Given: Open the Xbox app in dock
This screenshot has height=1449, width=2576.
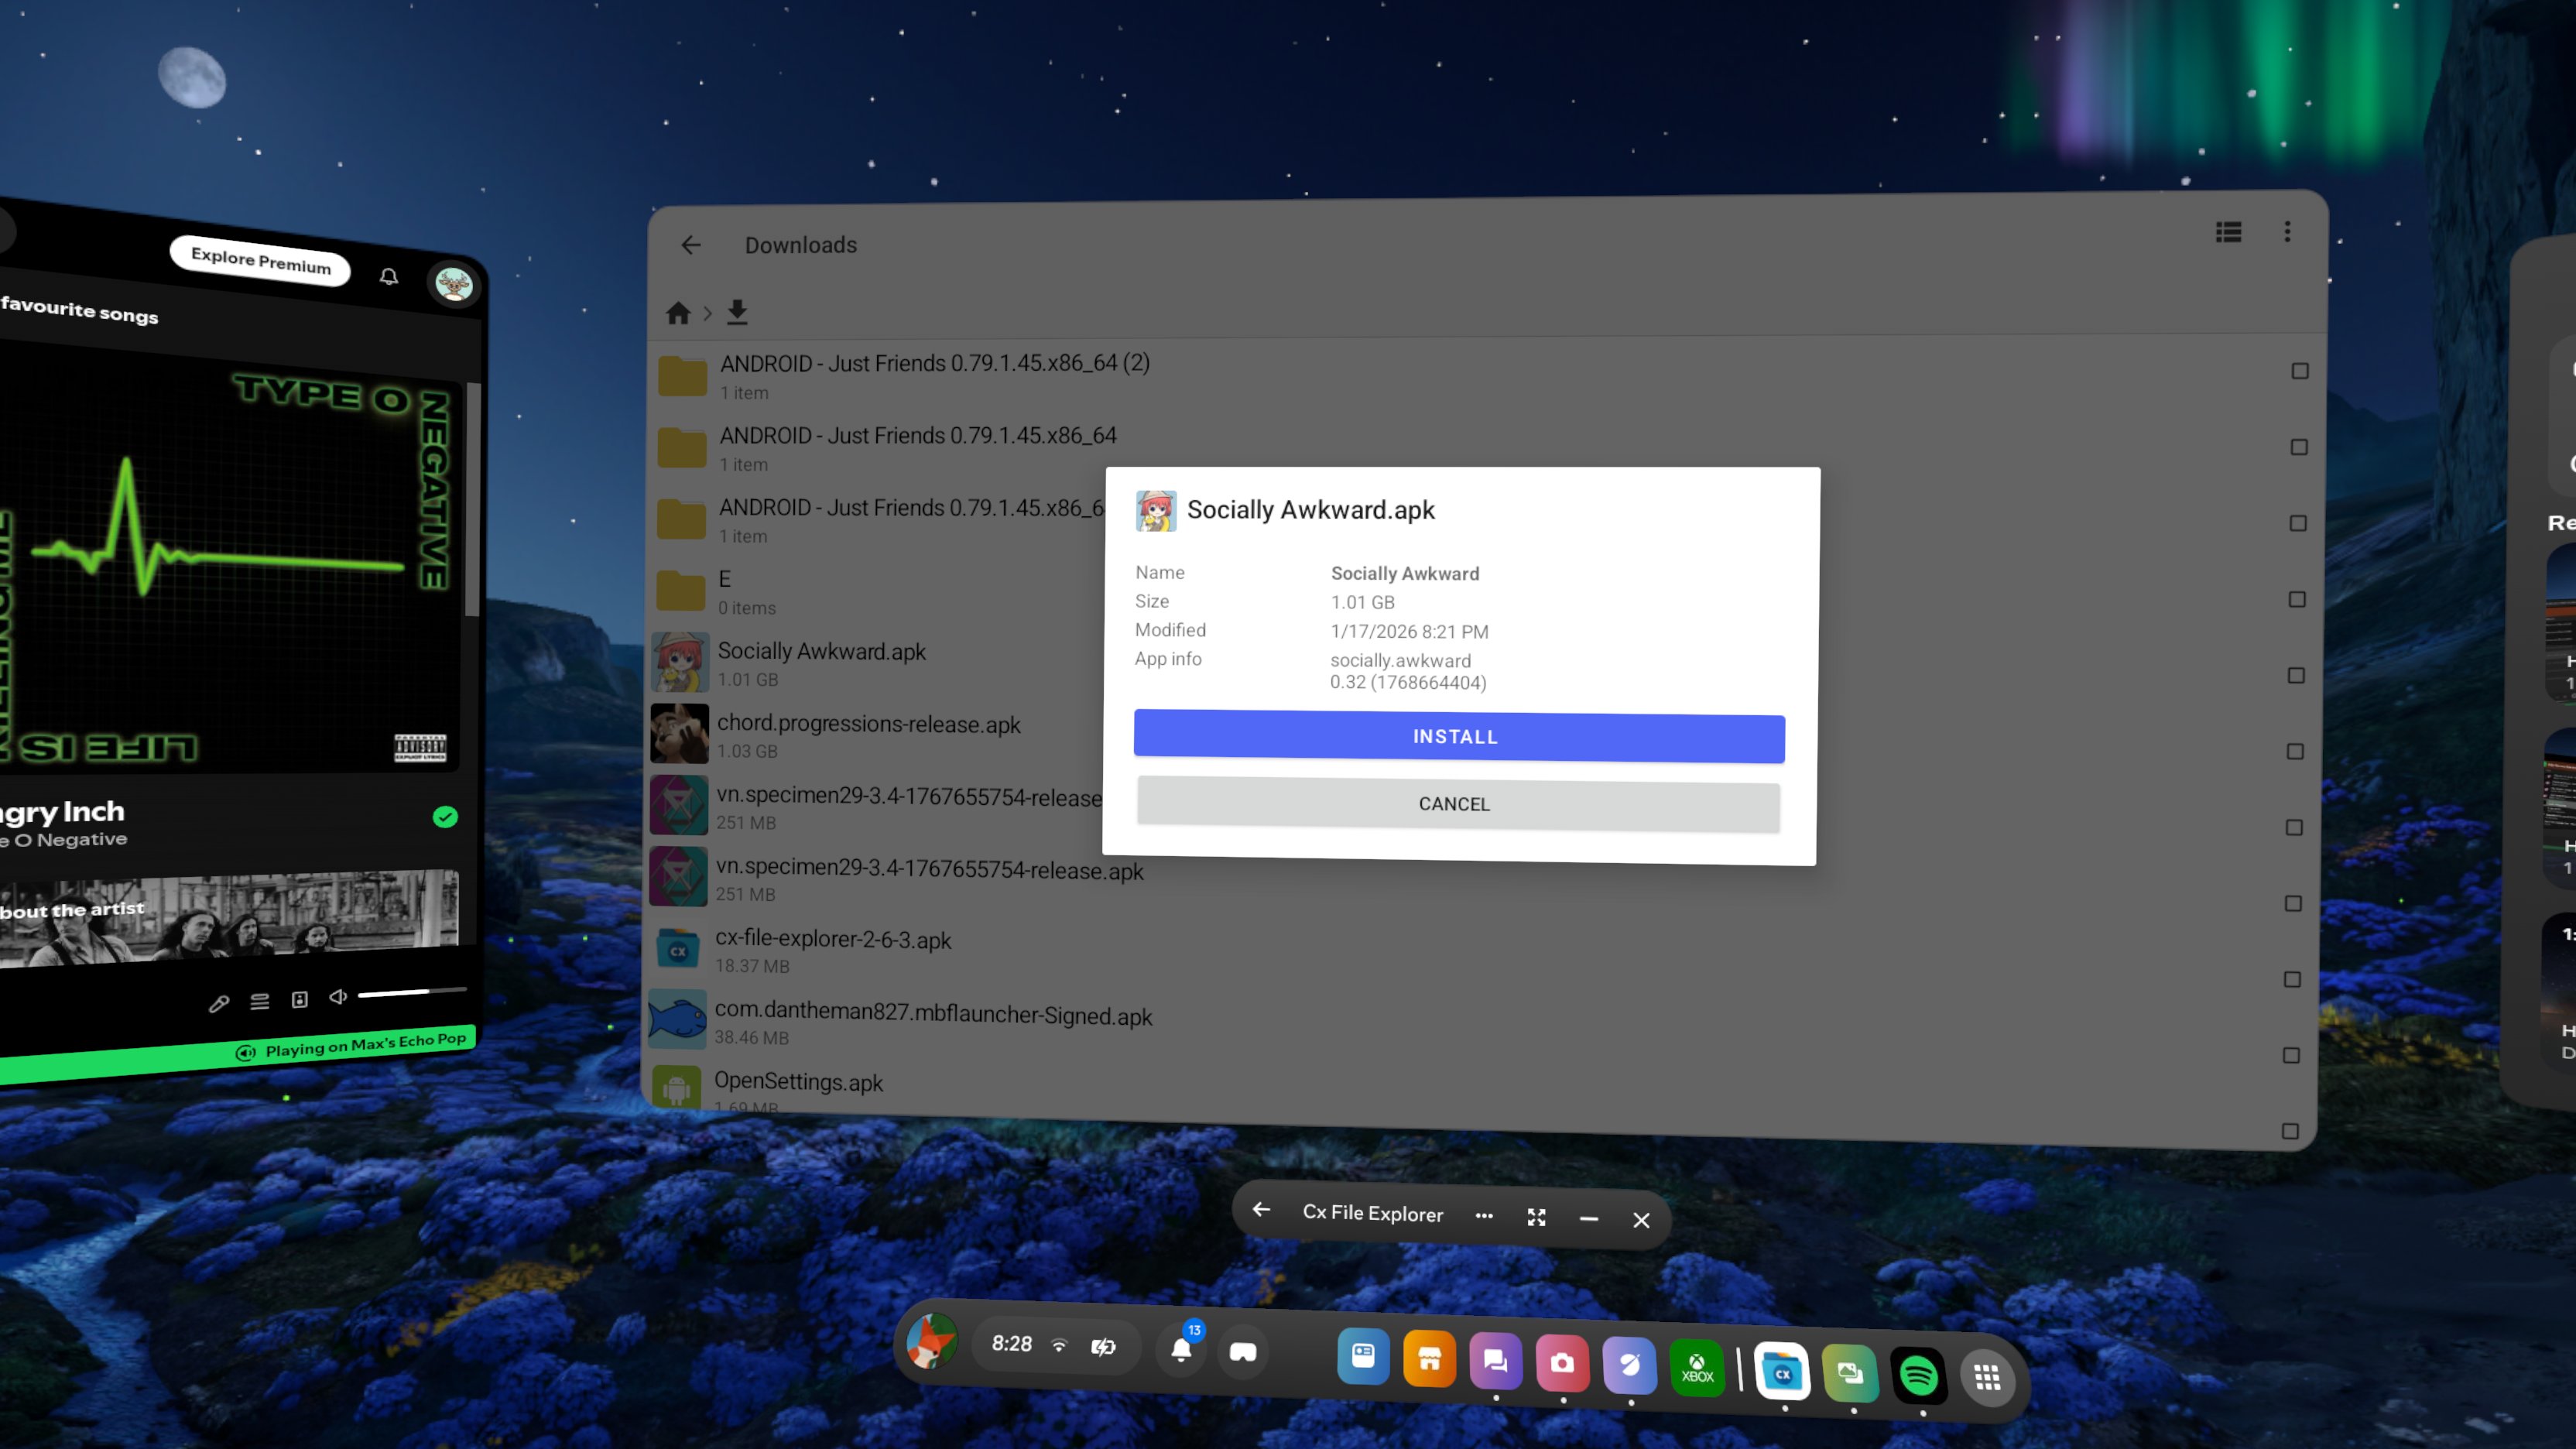Looking at the screenshot, I should tap(1697, 1367).
